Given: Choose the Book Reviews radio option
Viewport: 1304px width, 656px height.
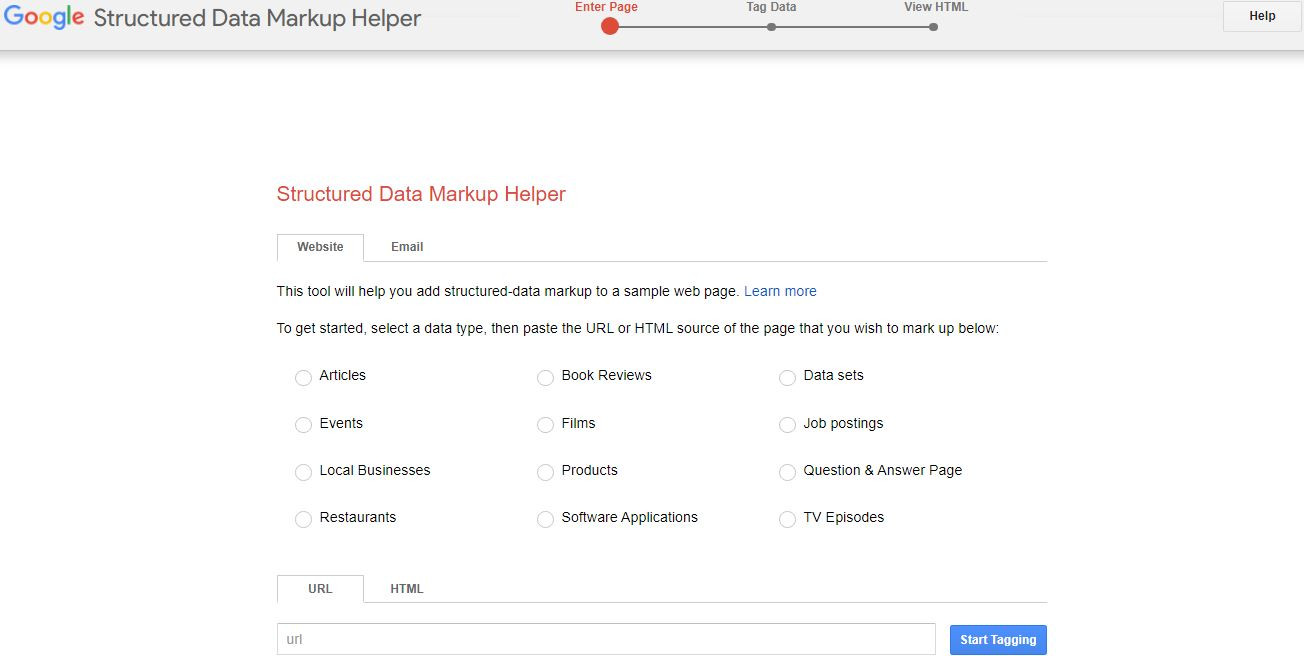Looking at the screenshot, I should tap(545, 377).
